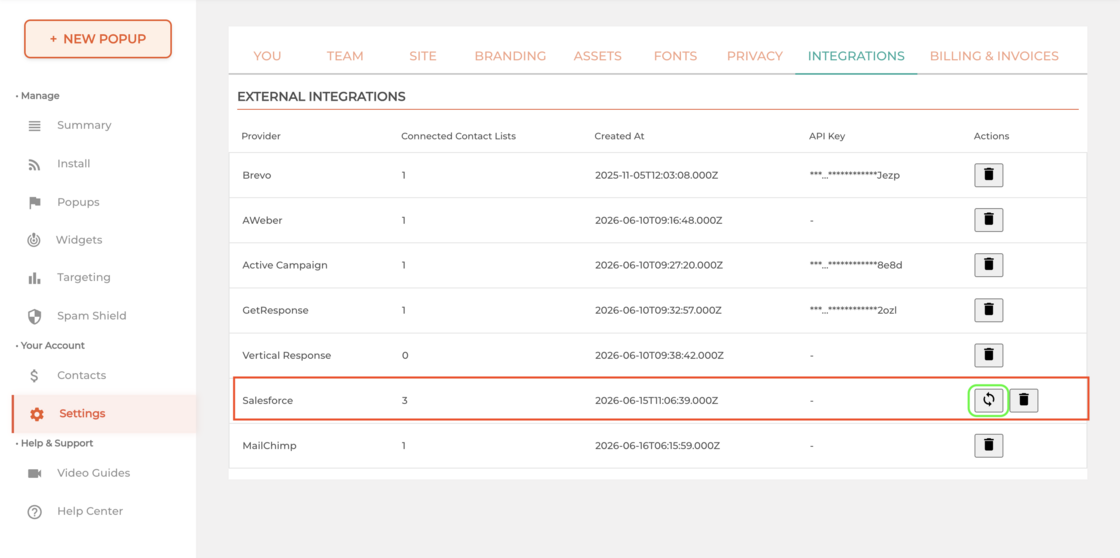
Task: Open Video Guides
Action: (x=94, y=473)
